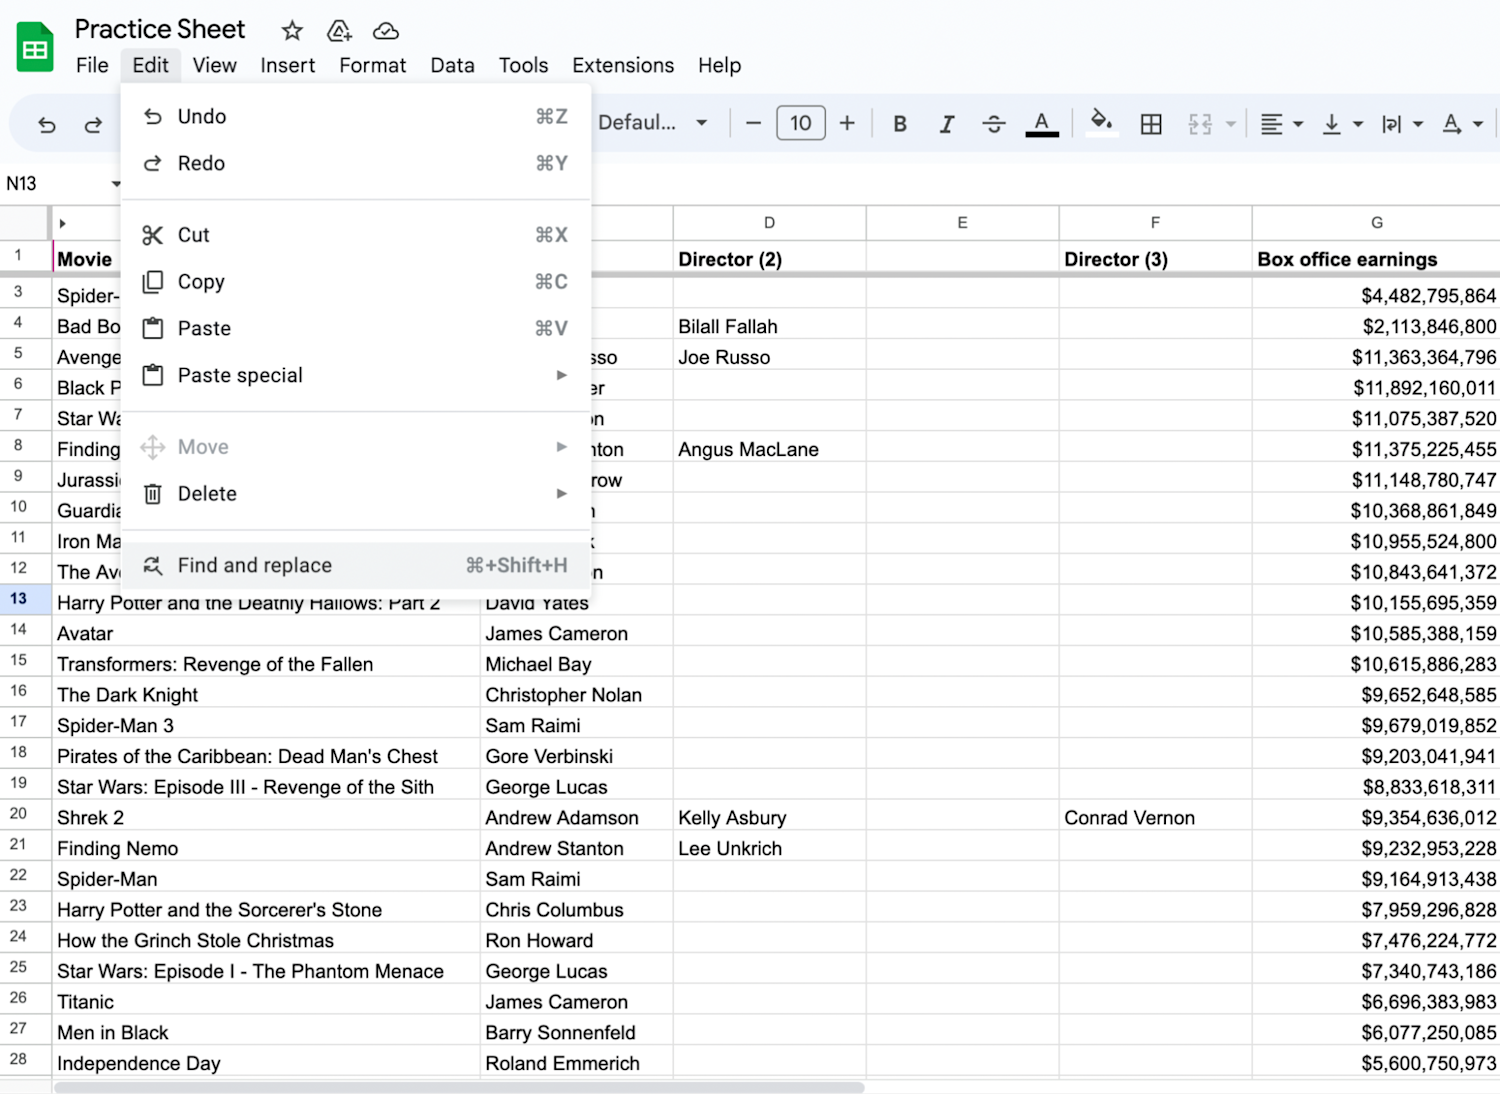Open text rotation dropdown

click(x=1462, y=124)
